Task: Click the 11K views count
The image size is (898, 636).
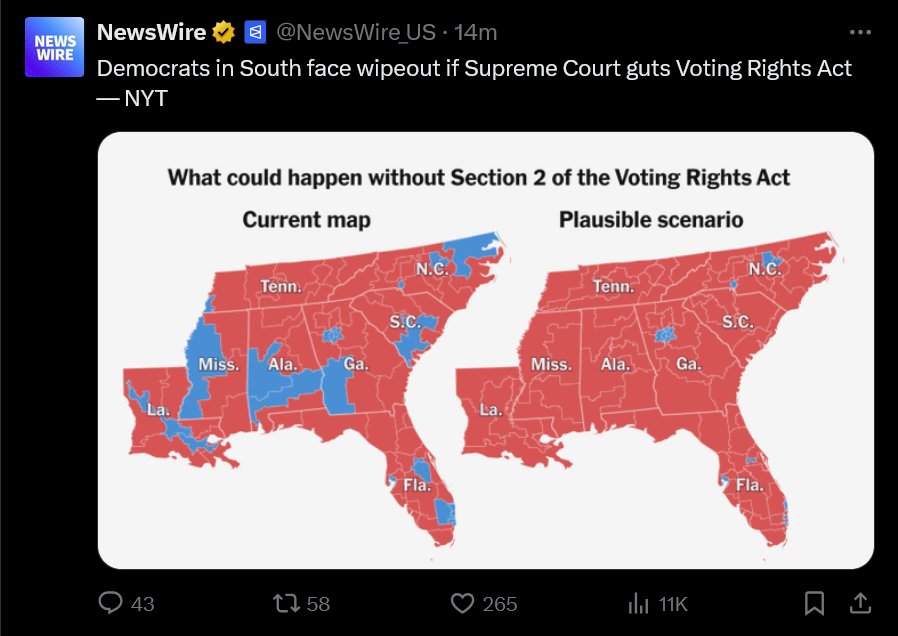Action: coord(673,604)
